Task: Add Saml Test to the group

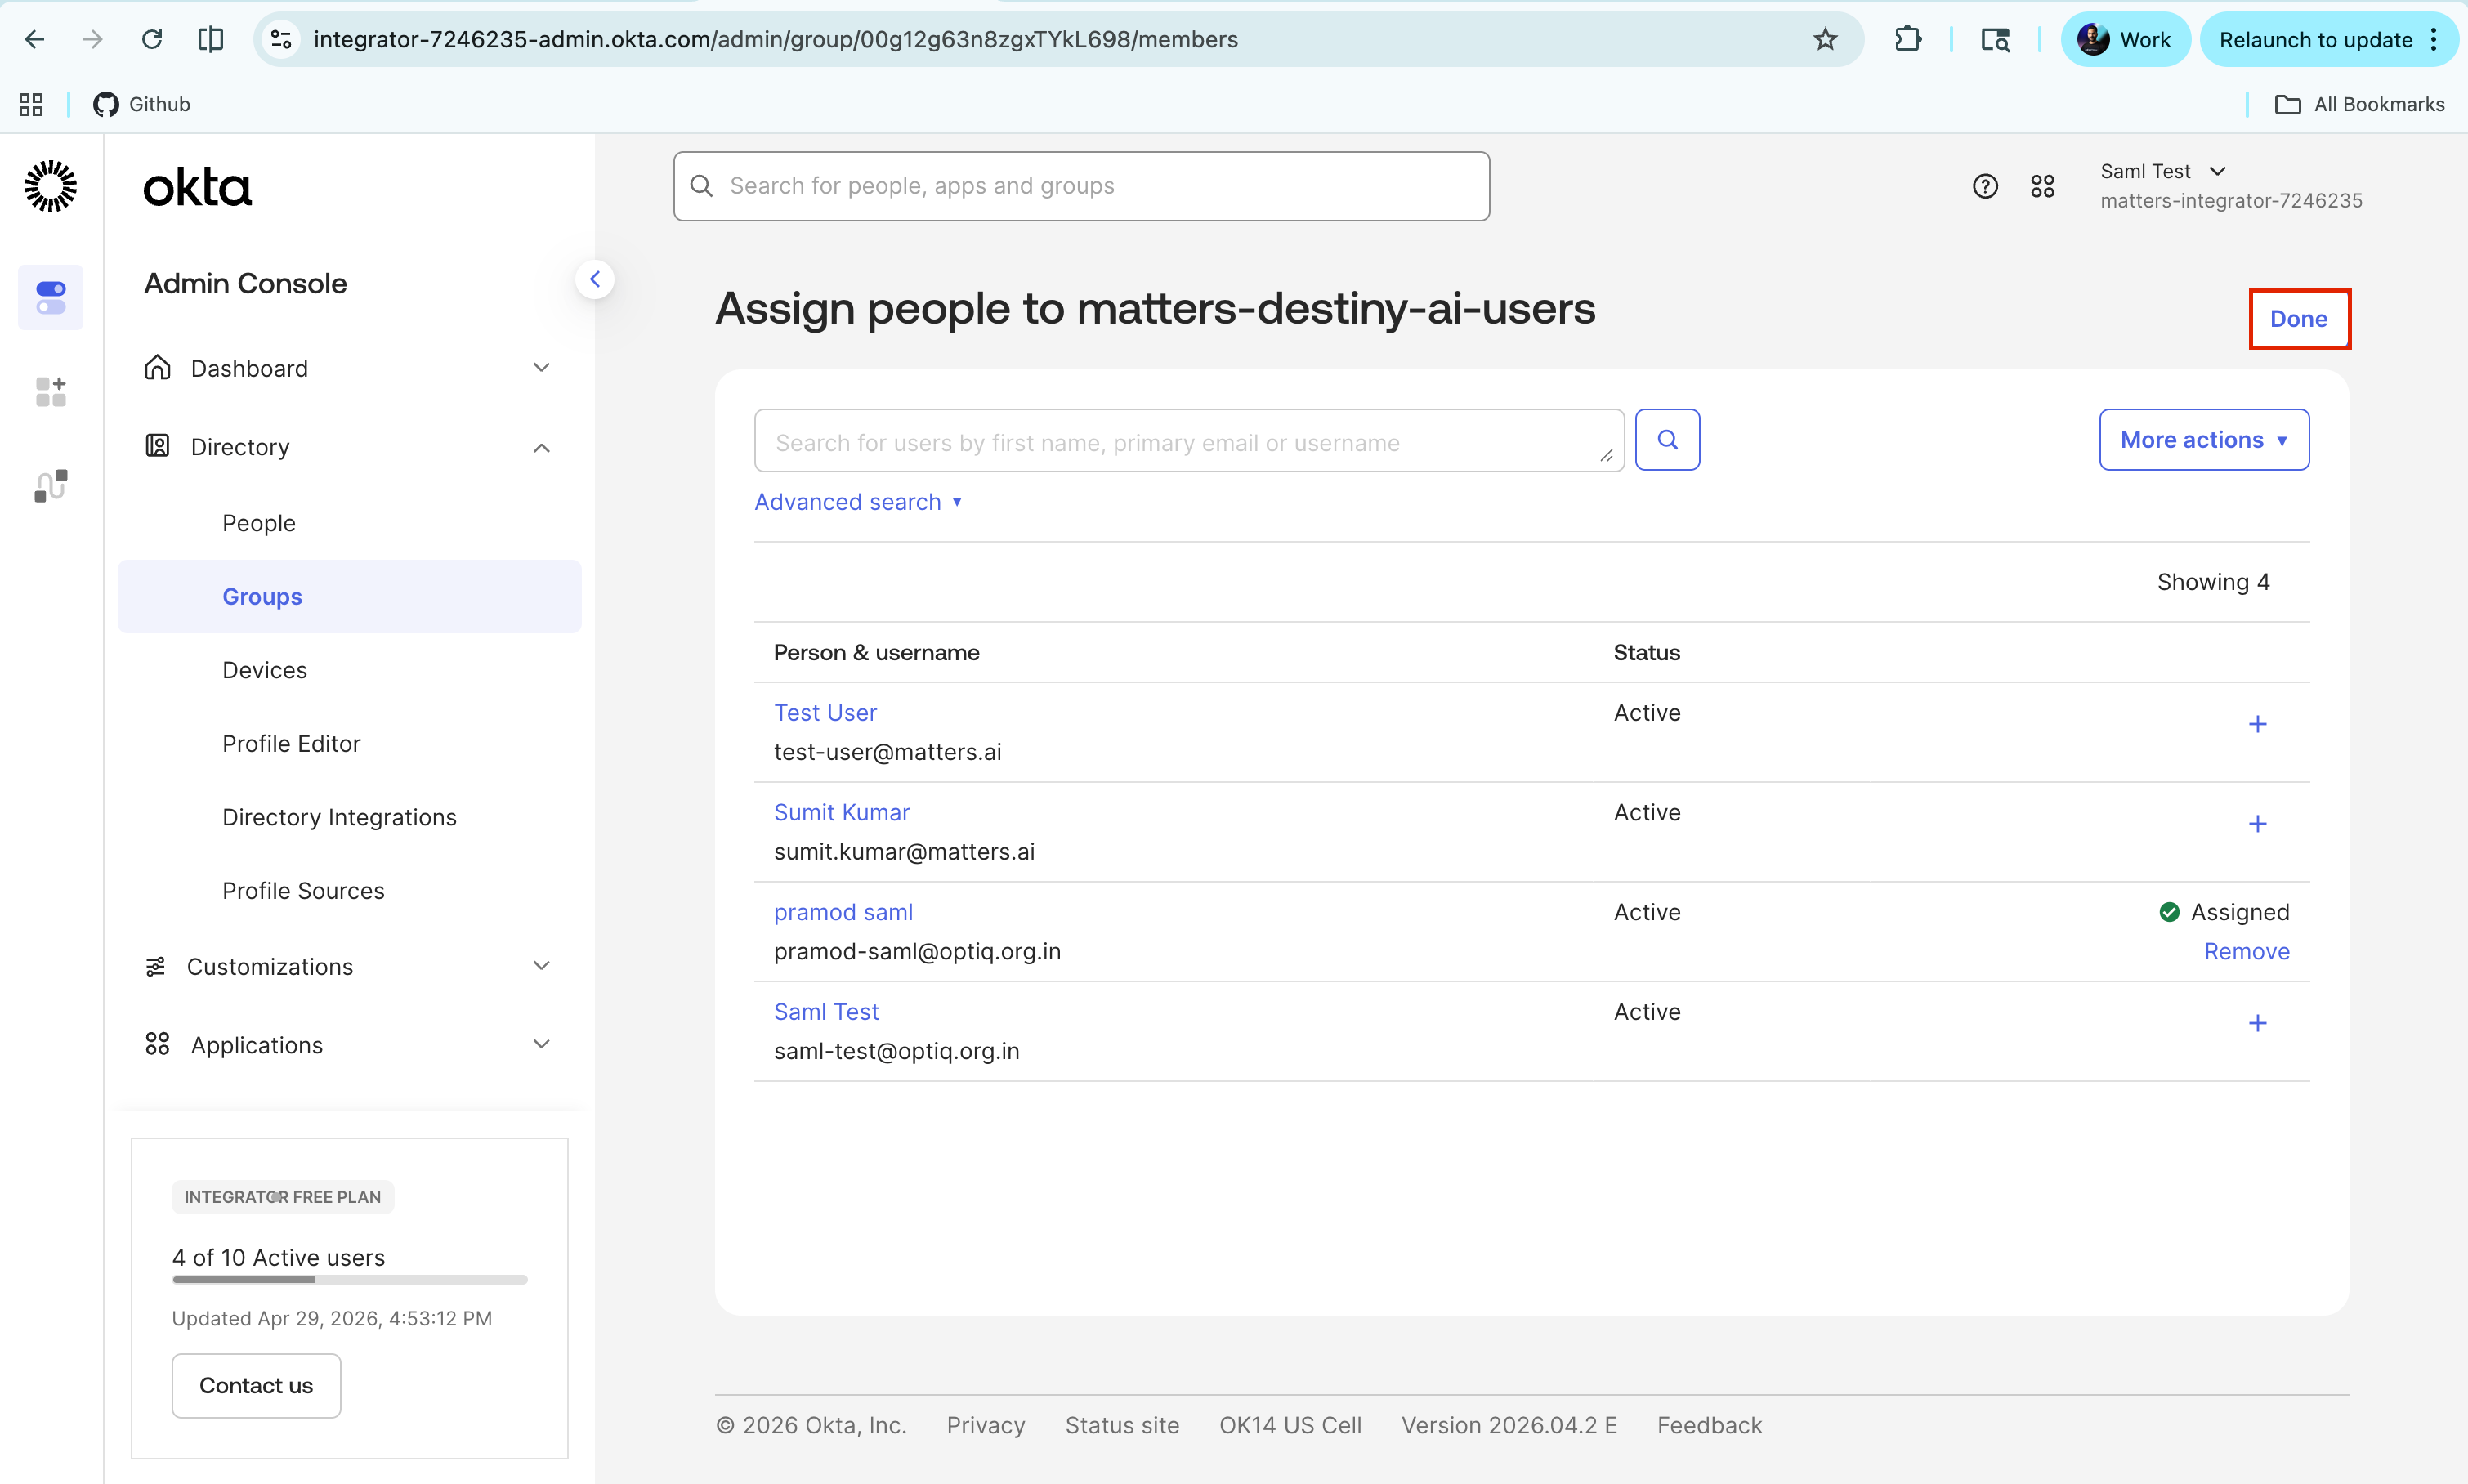Action: tap(2257, 1023)
